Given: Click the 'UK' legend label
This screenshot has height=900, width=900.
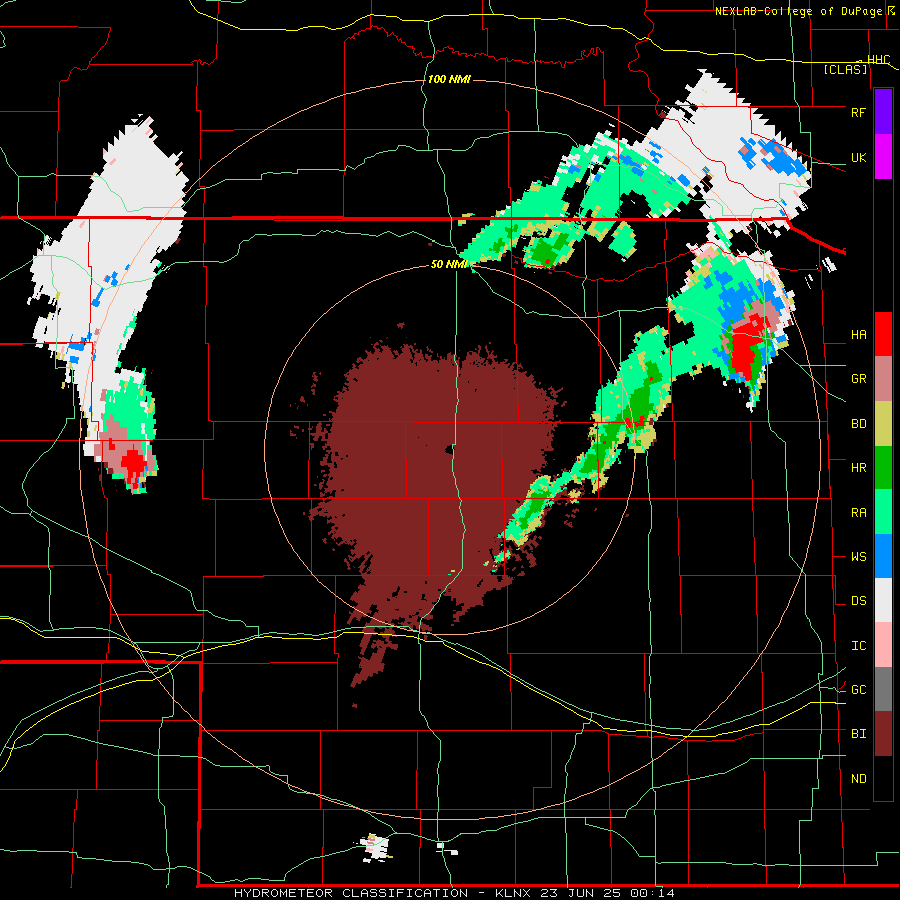Looking at the screenshot, I should 858,157.
